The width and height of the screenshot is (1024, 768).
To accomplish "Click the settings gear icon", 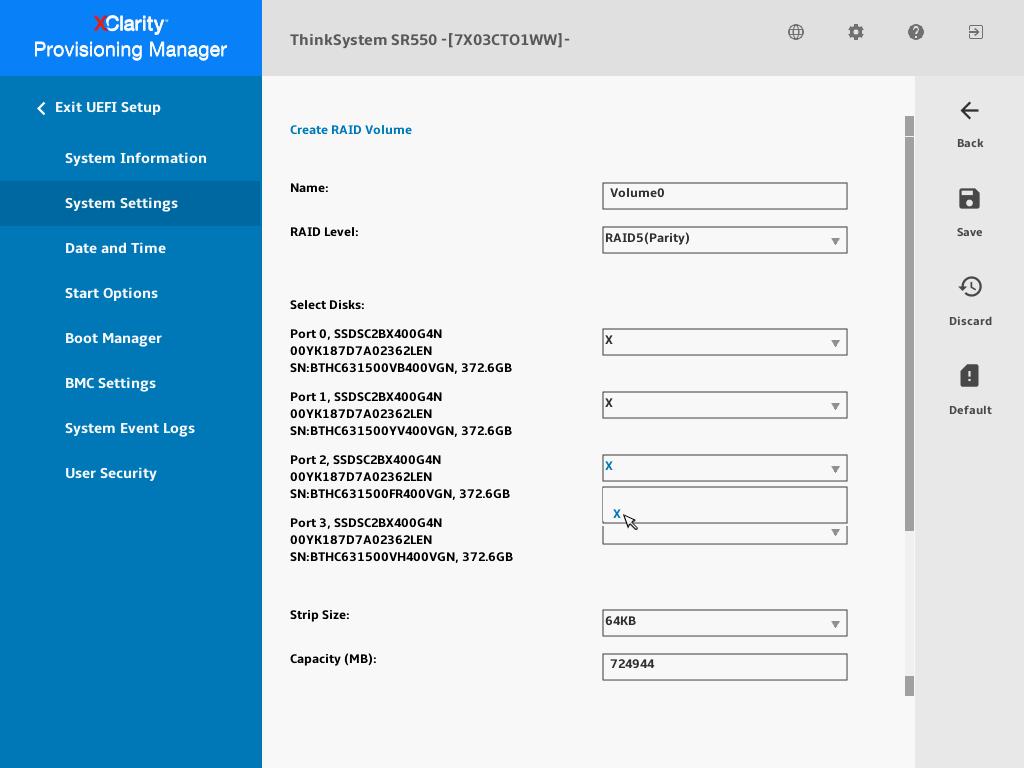I will coord(855,32).
